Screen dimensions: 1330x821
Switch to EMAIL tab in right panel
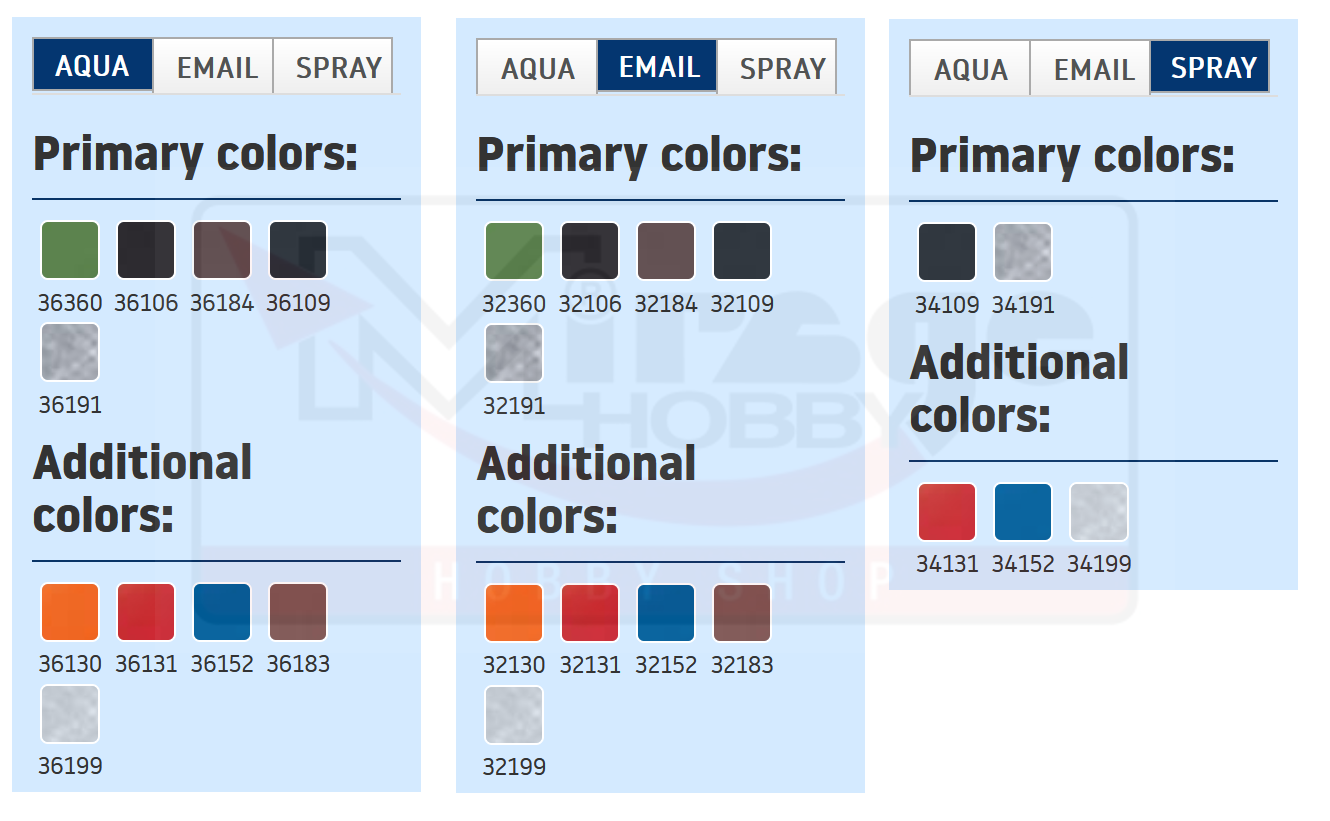1093,69
